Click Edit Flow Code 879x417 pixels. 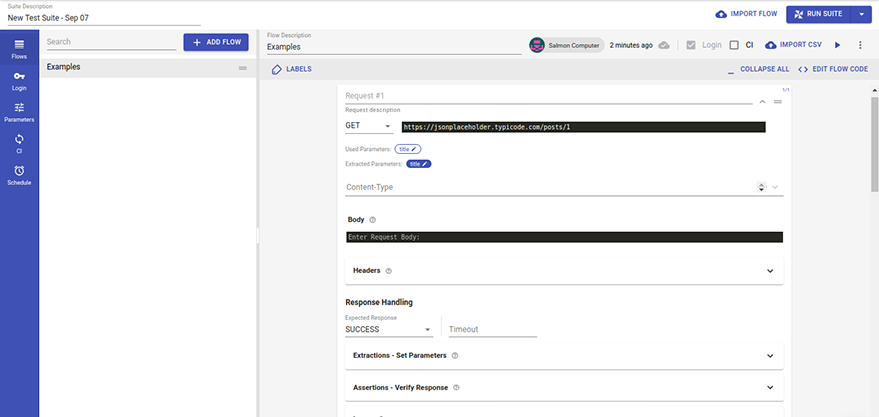coord(832,70)
